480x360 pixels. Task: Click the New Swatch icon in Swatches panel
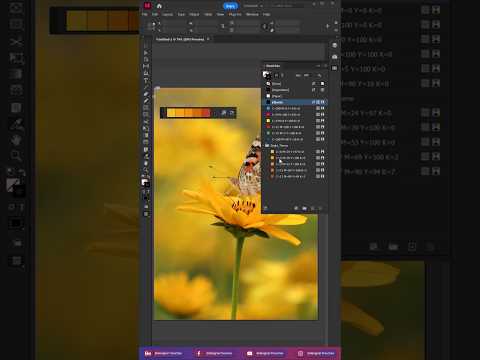(313, 208)
